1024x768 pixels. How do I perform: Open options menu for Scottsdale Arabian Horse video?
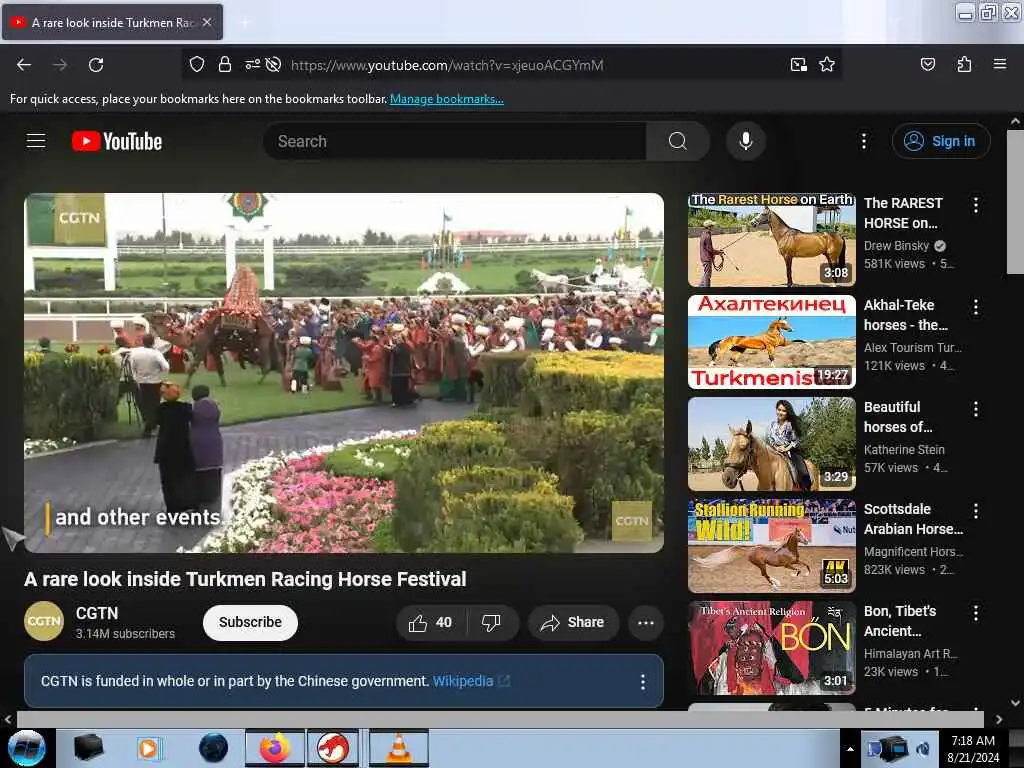click(x=976, y=511)
